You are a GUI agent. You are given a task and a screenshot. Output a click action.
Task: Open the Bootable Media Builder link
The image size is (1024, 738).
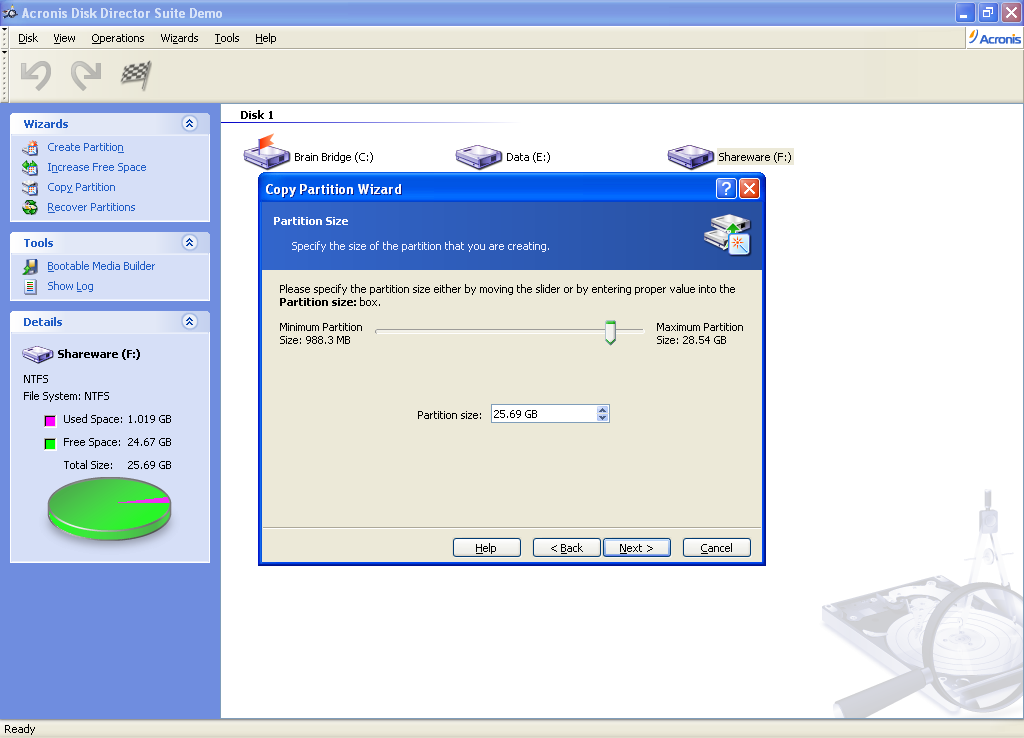pyautogui.click(x=101, y=266)
